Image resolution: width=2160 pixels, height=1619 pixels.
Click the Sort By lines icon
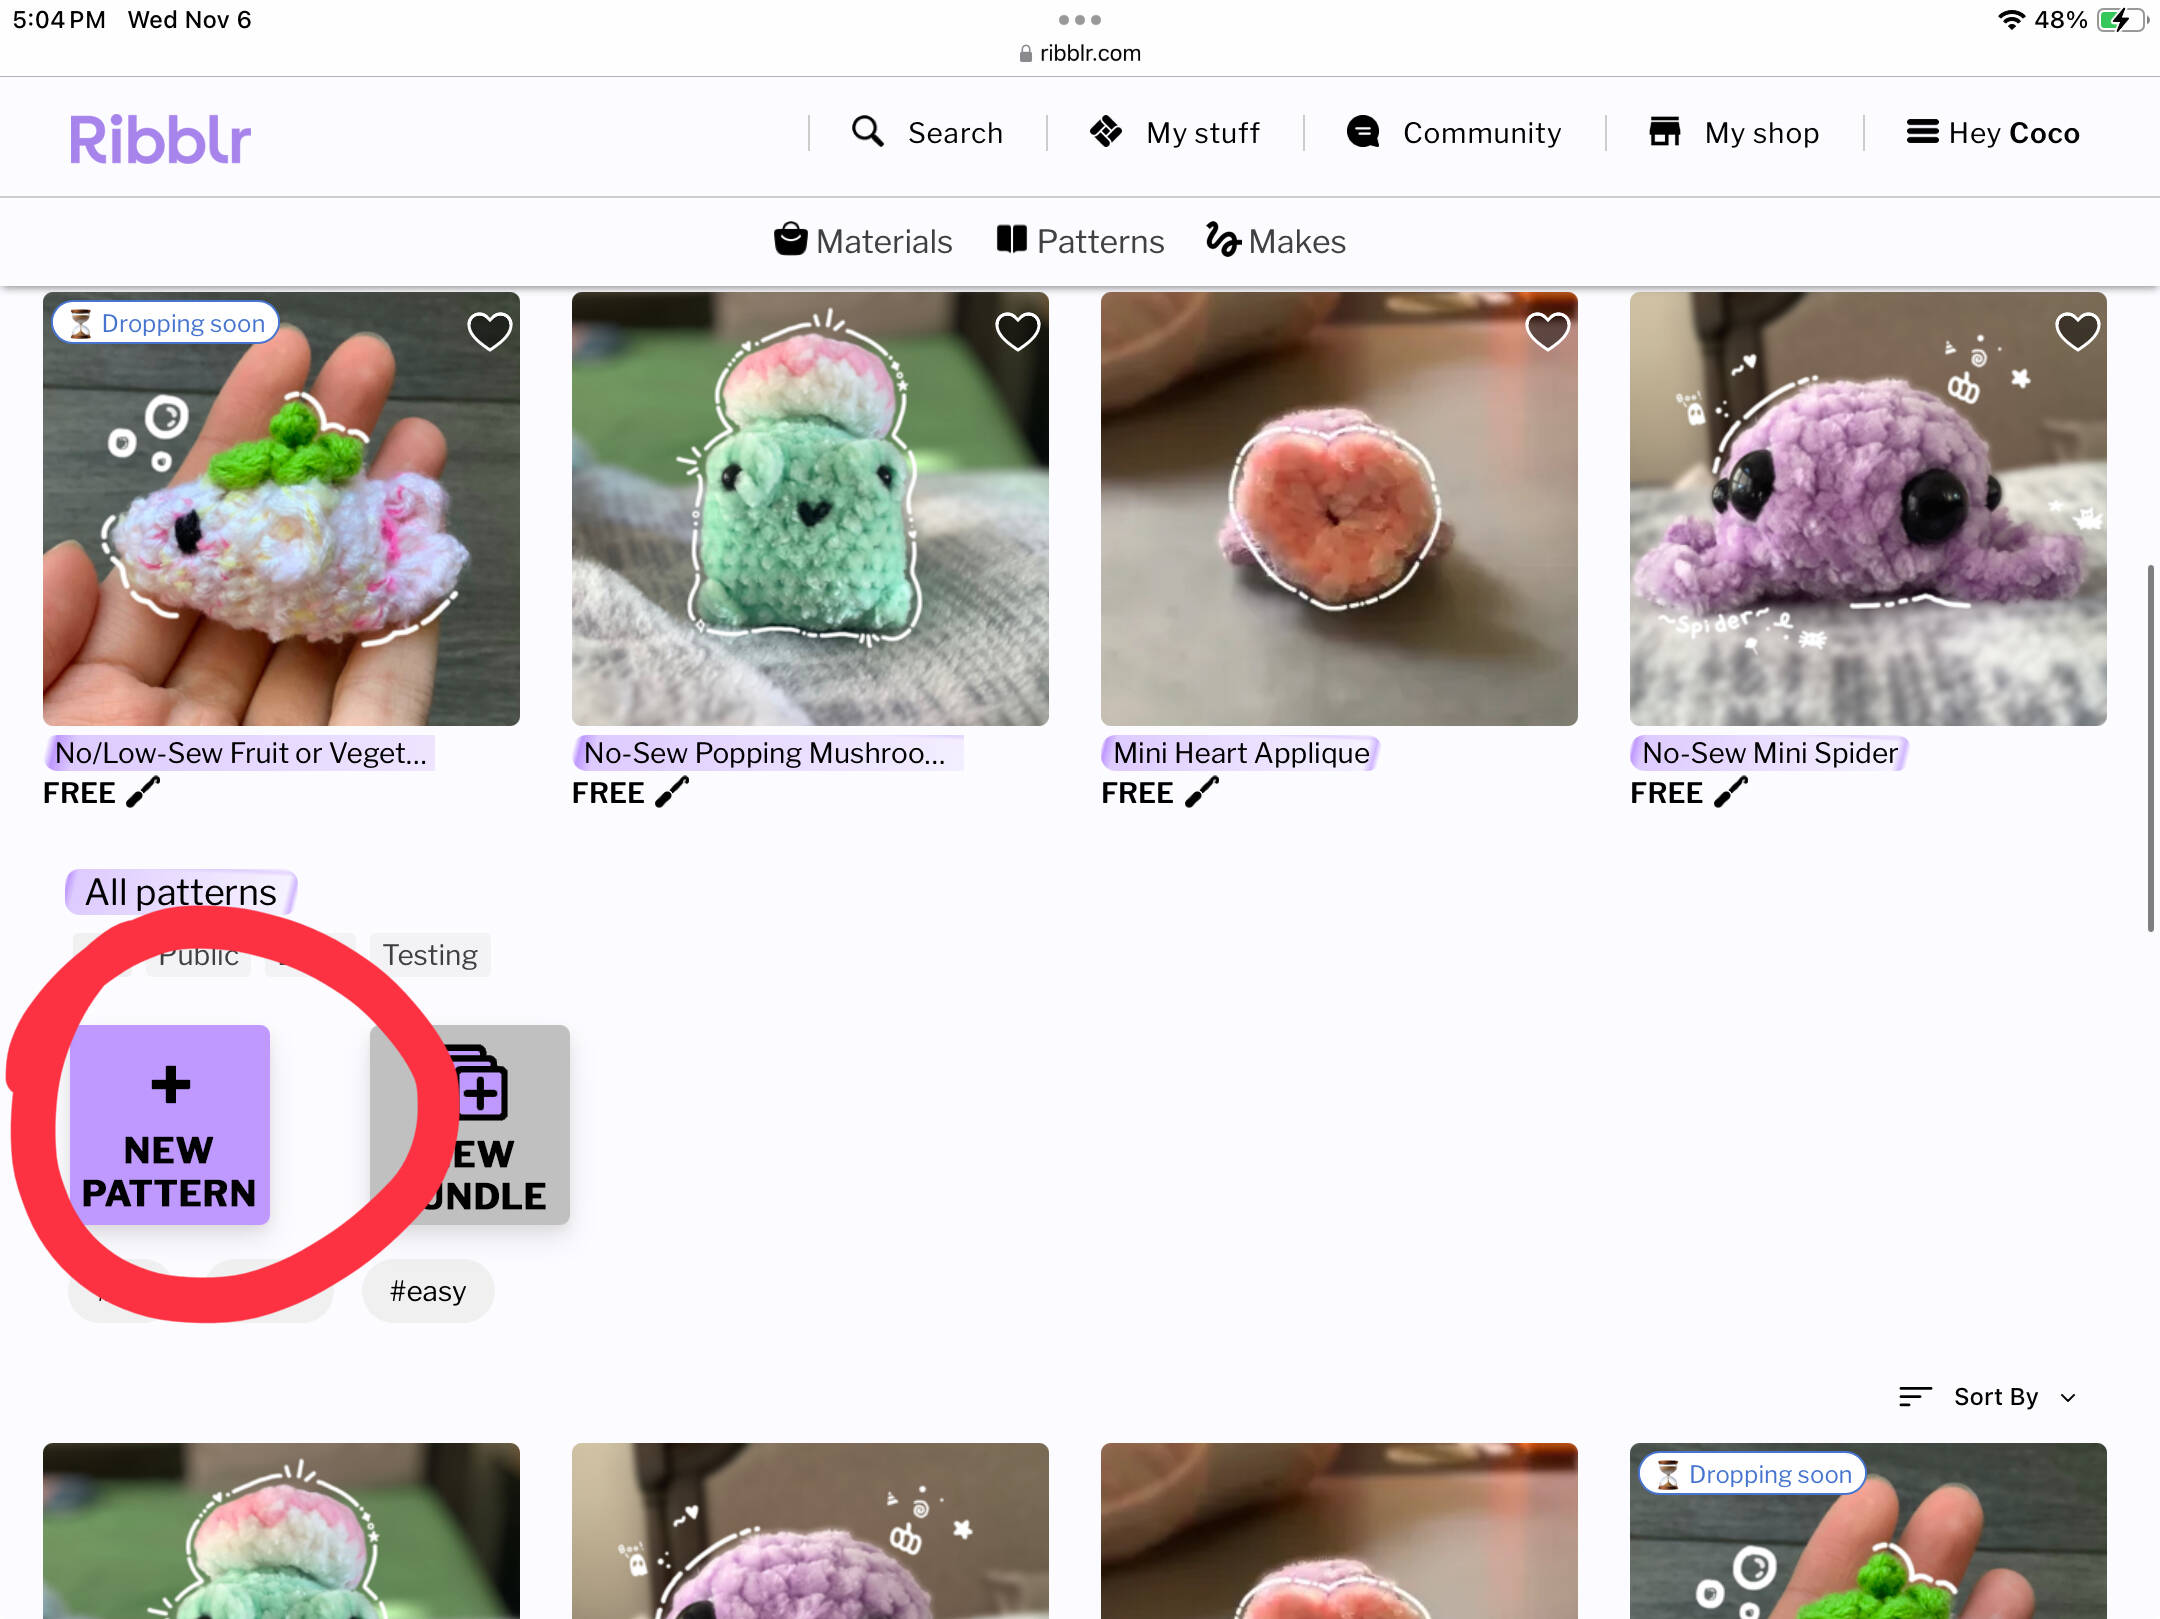(x=1915, y=1397)
